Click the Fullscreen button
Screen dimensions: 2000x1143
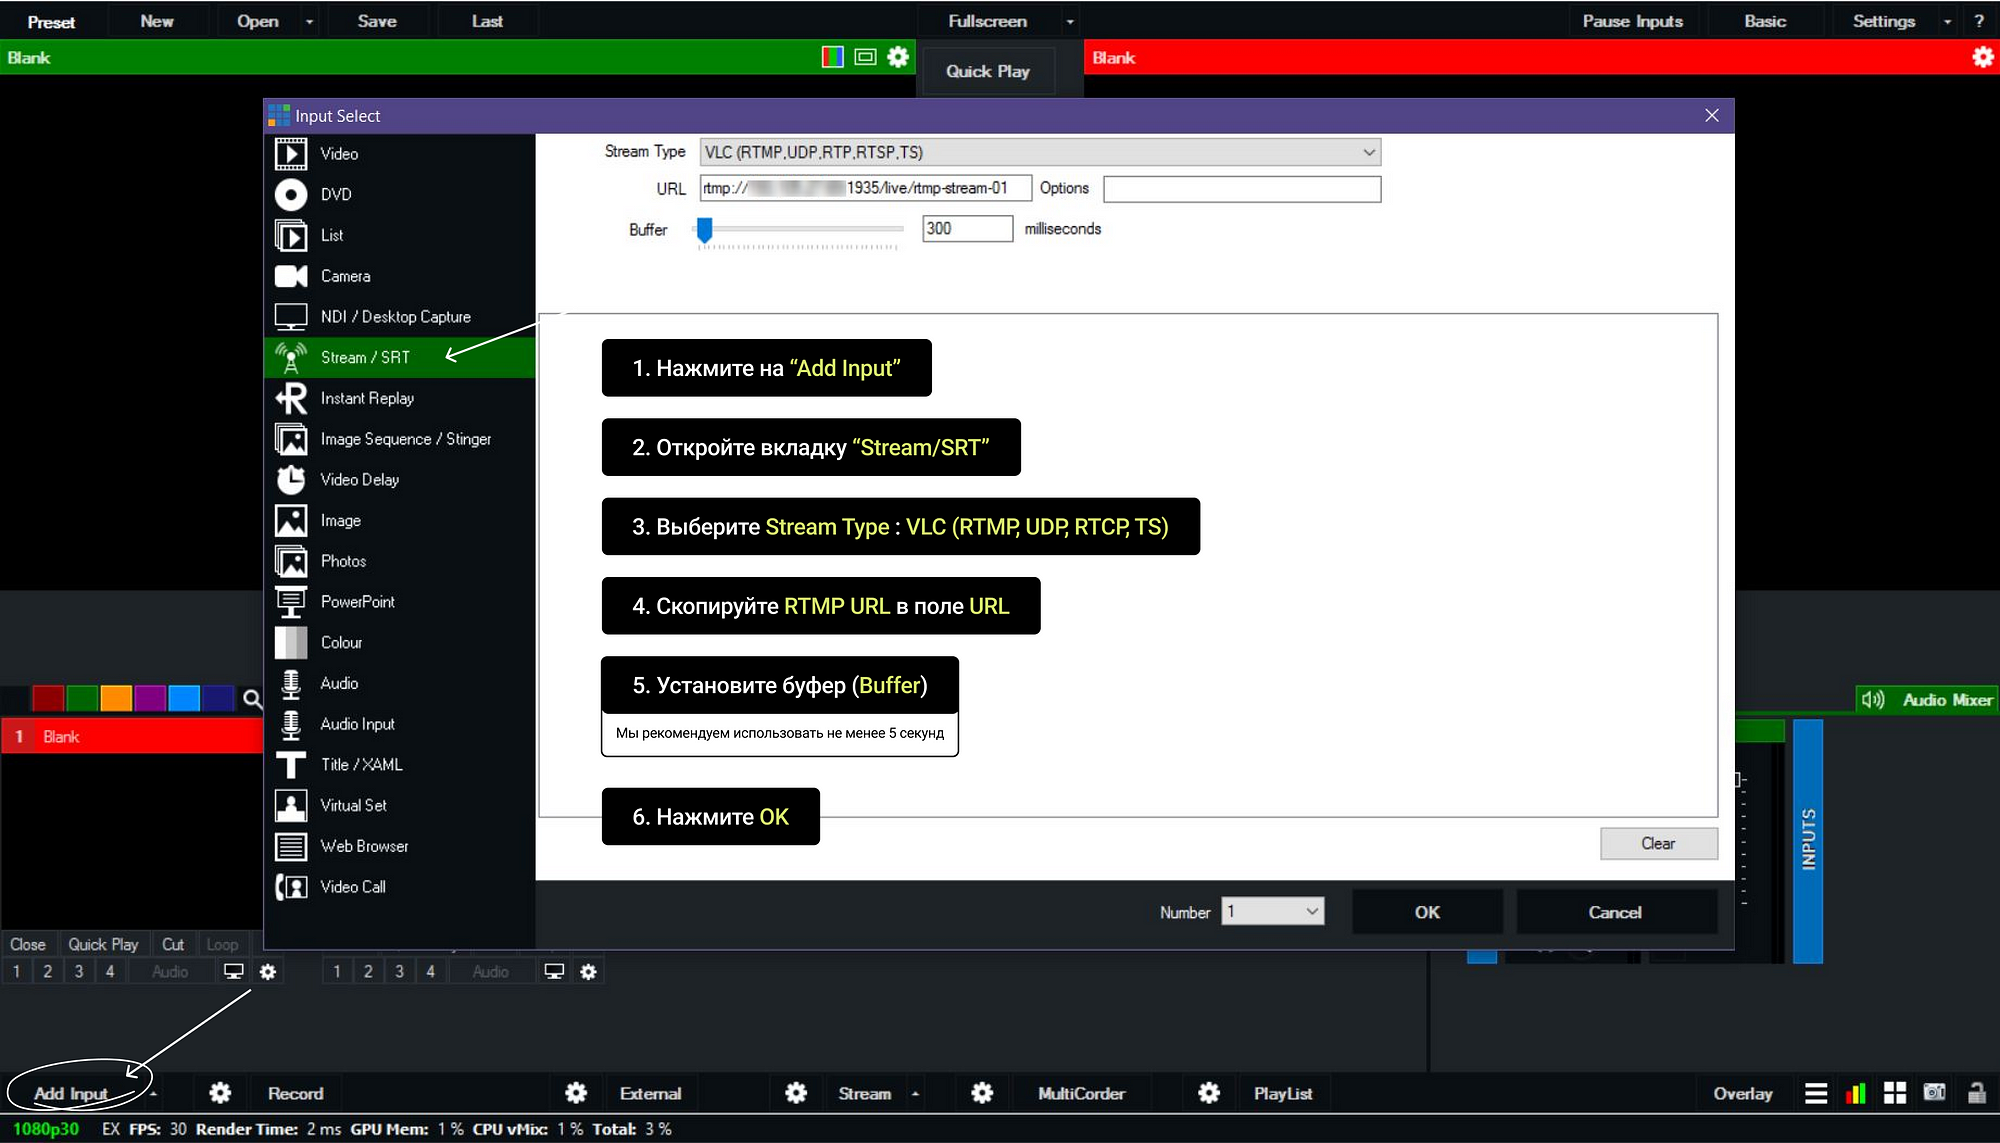(987, 21)
